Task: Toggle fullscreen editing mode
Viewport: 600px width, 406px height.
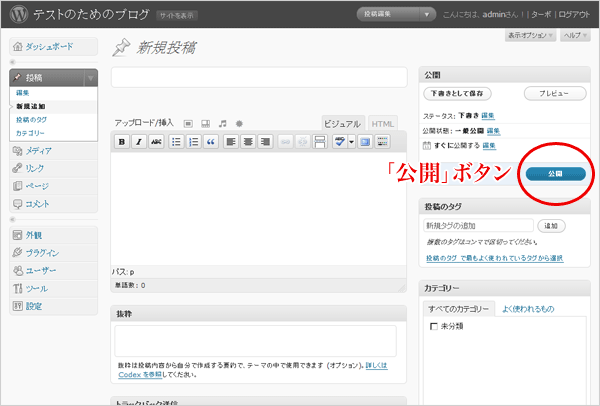Action: coord(365,142)
